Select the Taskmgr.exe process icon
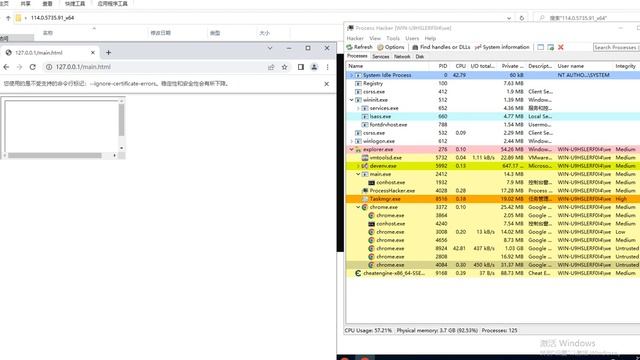 pyautogui.click(x=365, y=199)
